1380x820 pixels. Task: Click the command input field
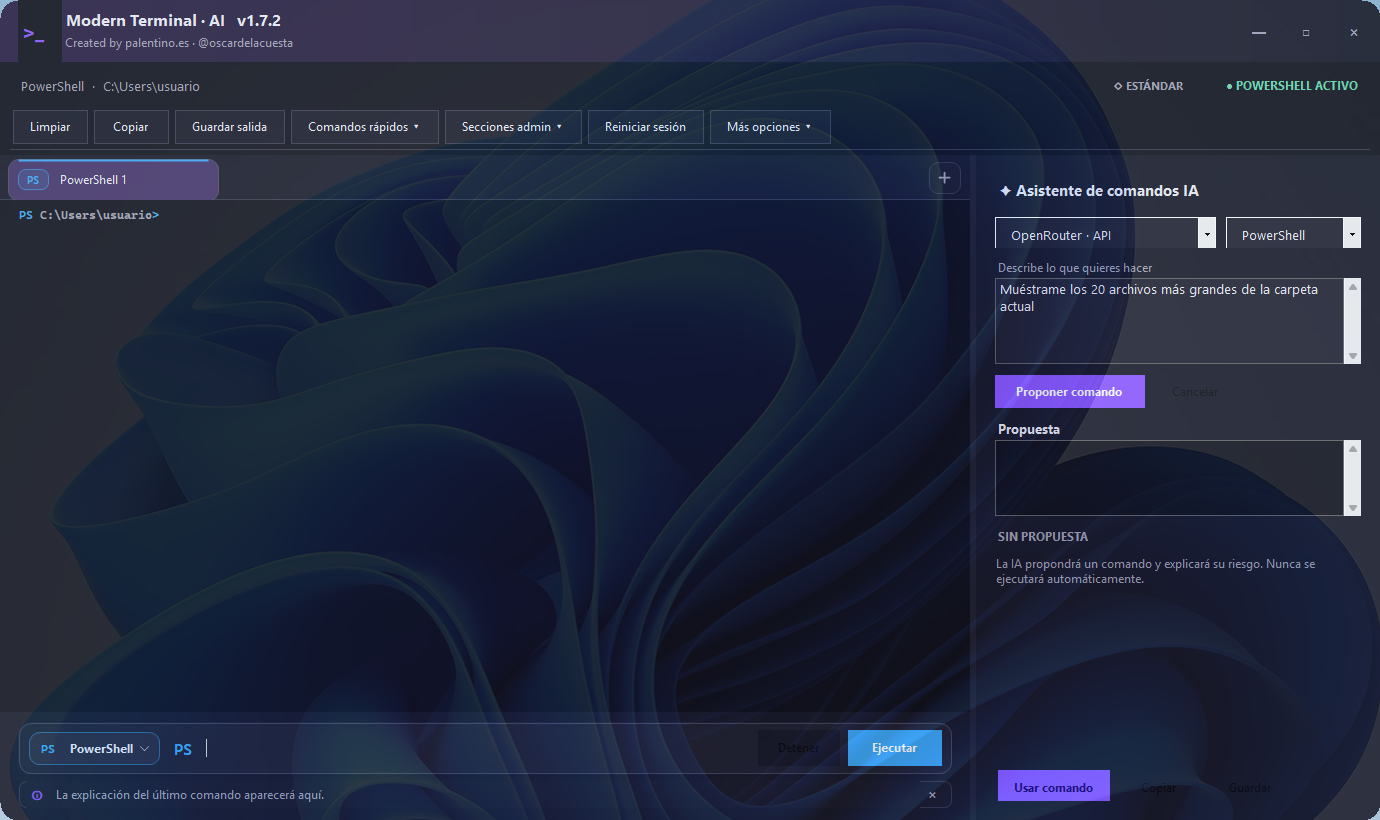point(477,748)
